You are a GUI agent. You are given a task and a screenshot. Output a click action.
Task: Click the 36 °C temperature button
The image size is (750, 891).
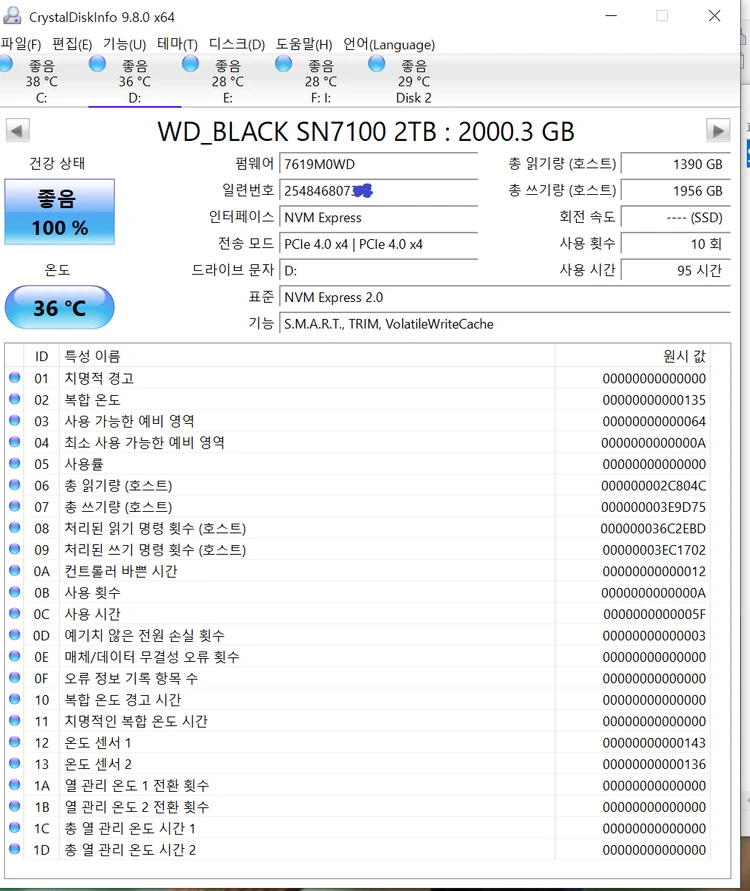[x=60, y=307]
